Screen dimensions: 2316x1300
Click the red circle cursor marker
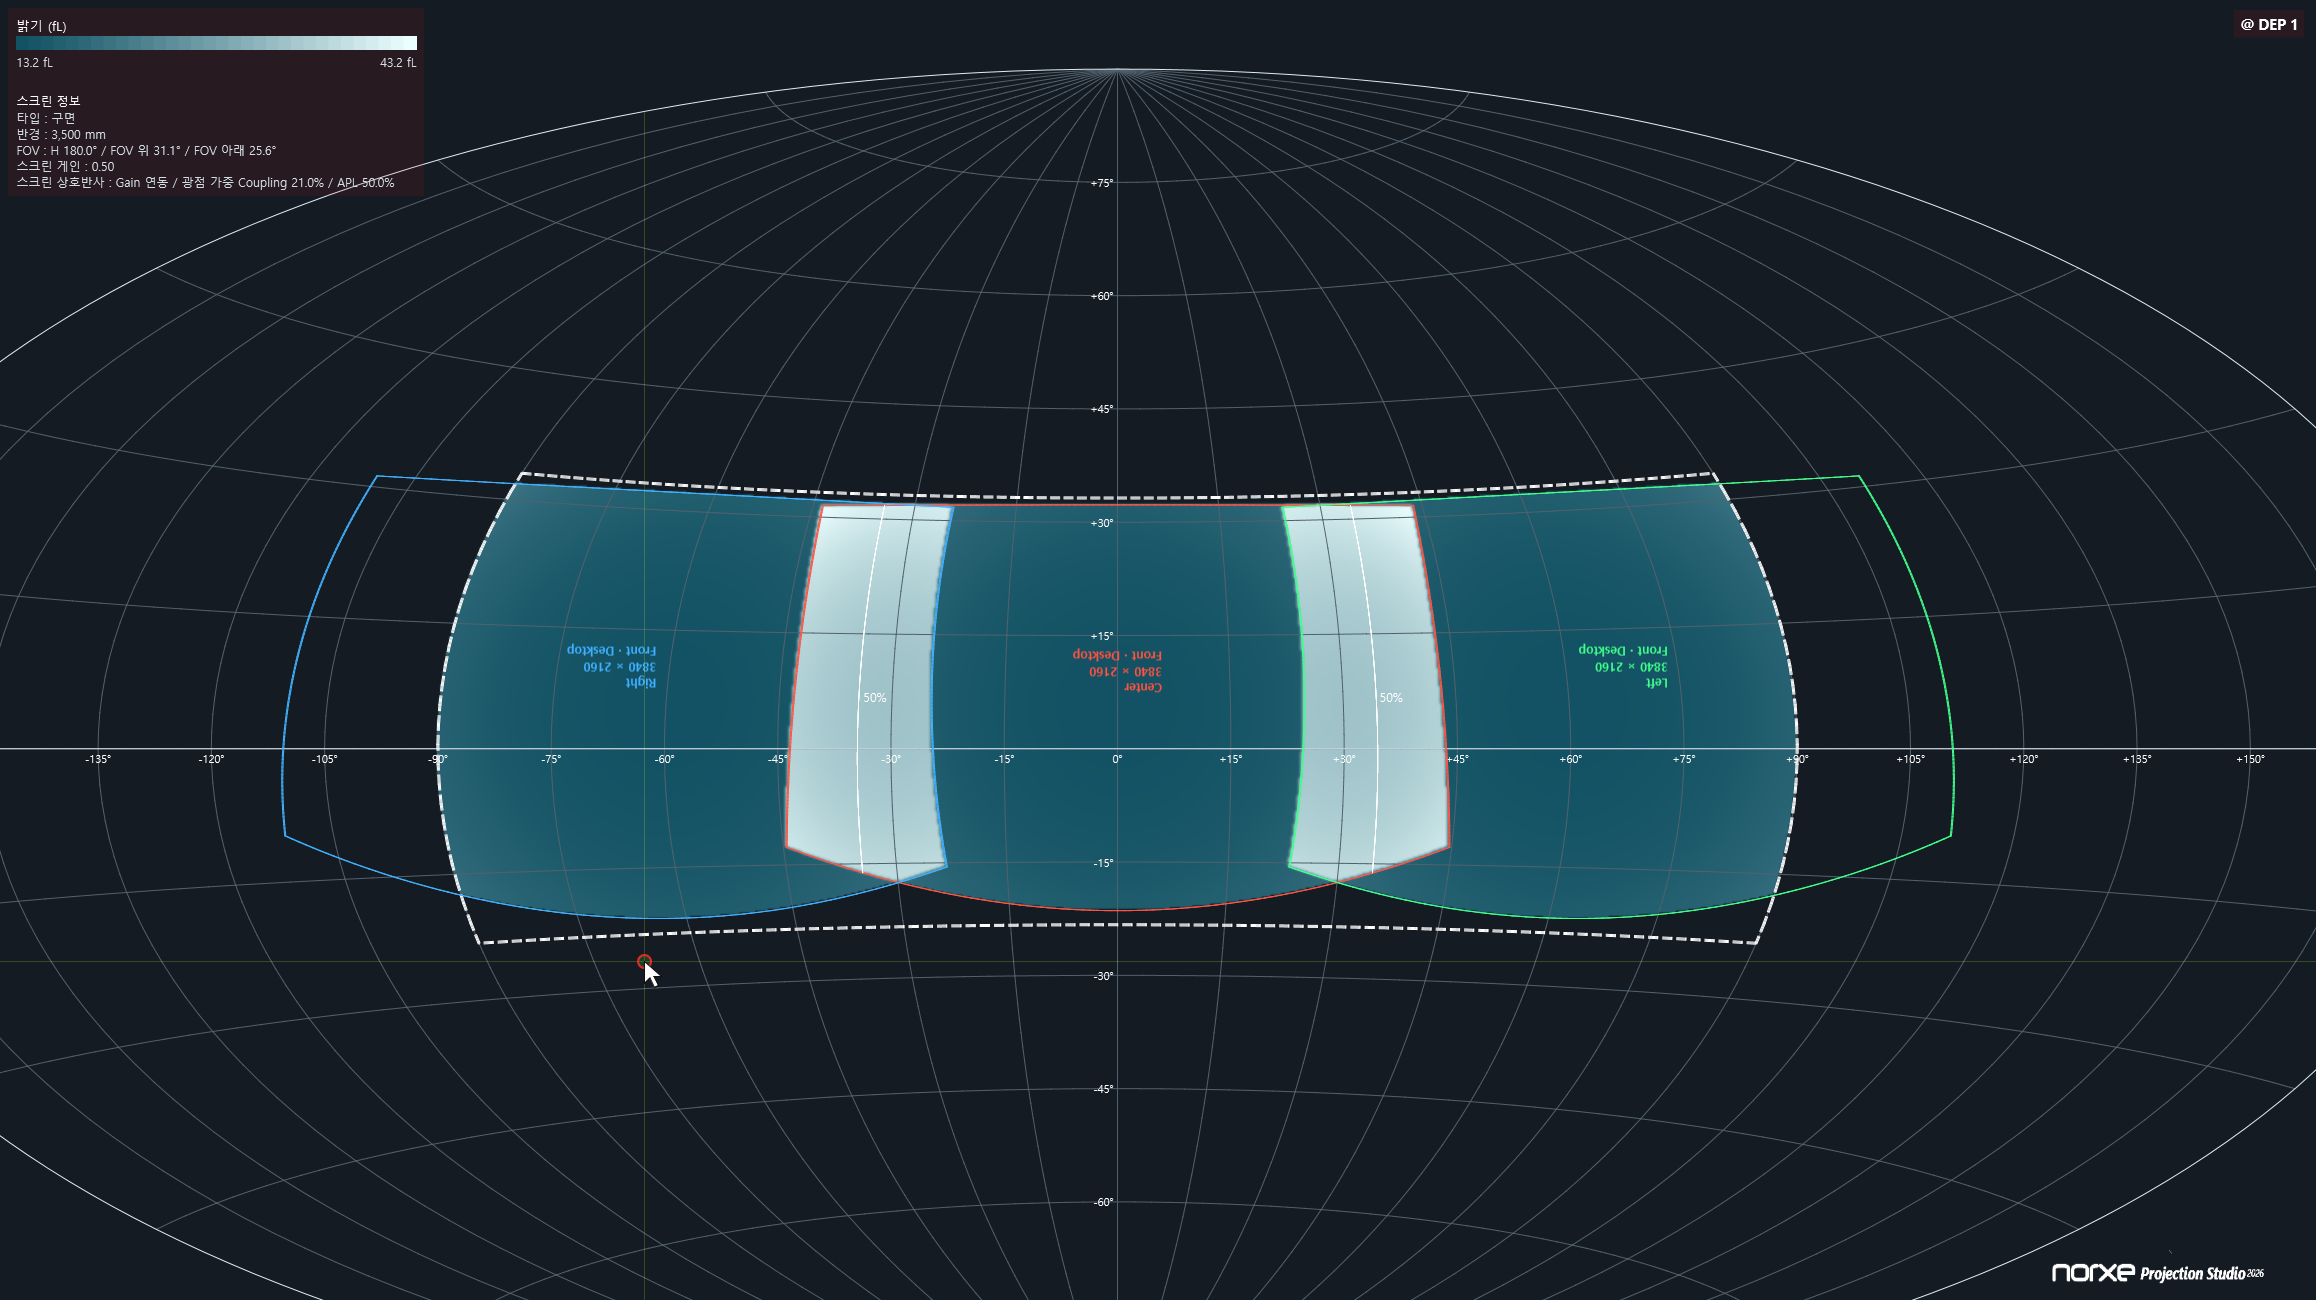coord(644,961)
